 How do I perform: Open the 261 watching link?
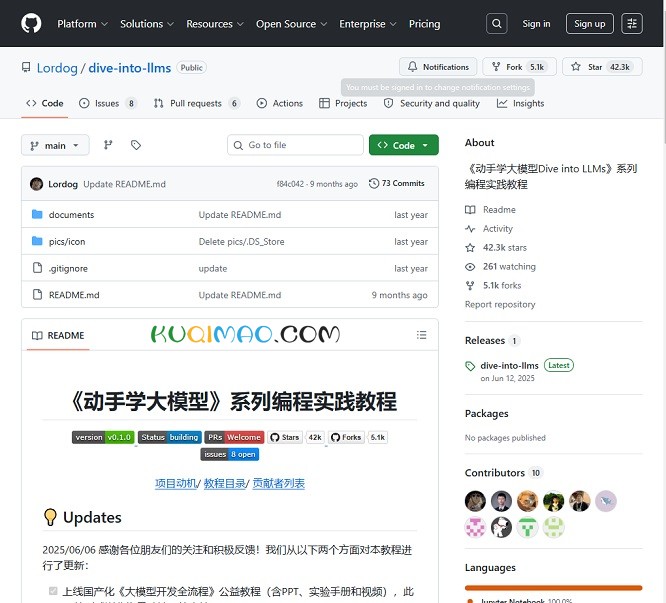500,267
